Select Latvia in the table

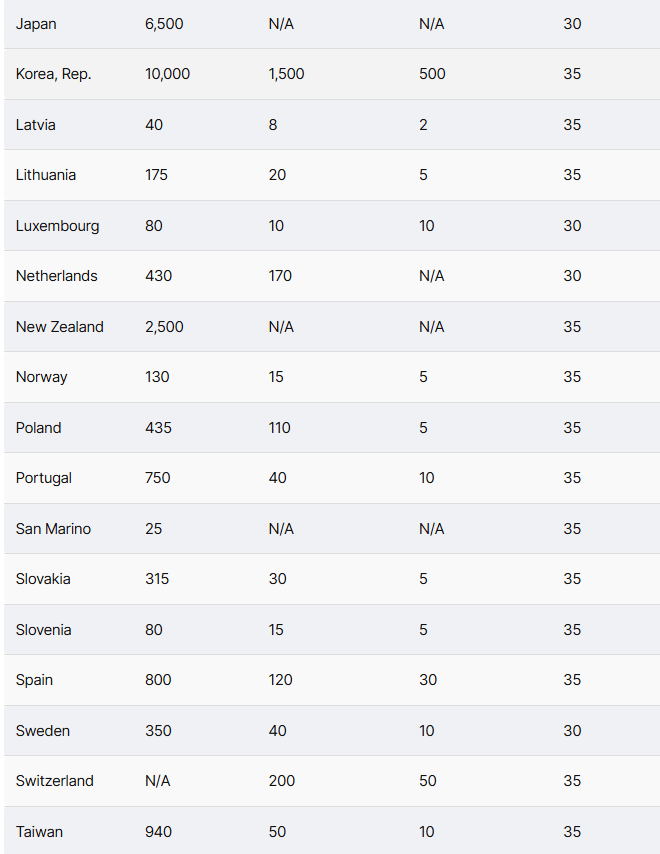pyautogui.click(x=35, y=125)
